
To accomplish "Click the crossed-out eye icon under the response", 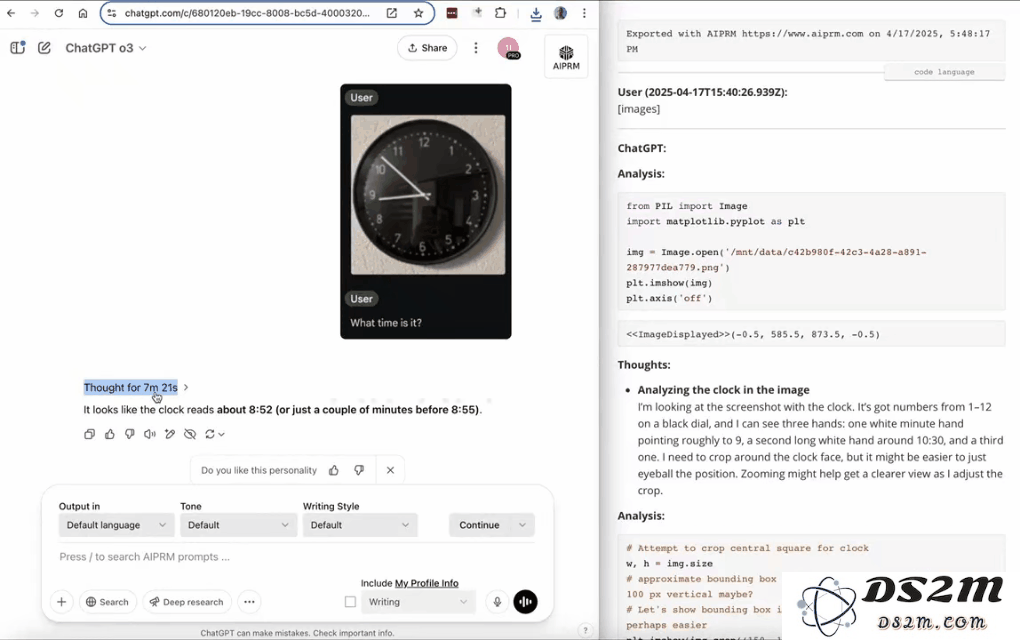I will tap(190, 434).
